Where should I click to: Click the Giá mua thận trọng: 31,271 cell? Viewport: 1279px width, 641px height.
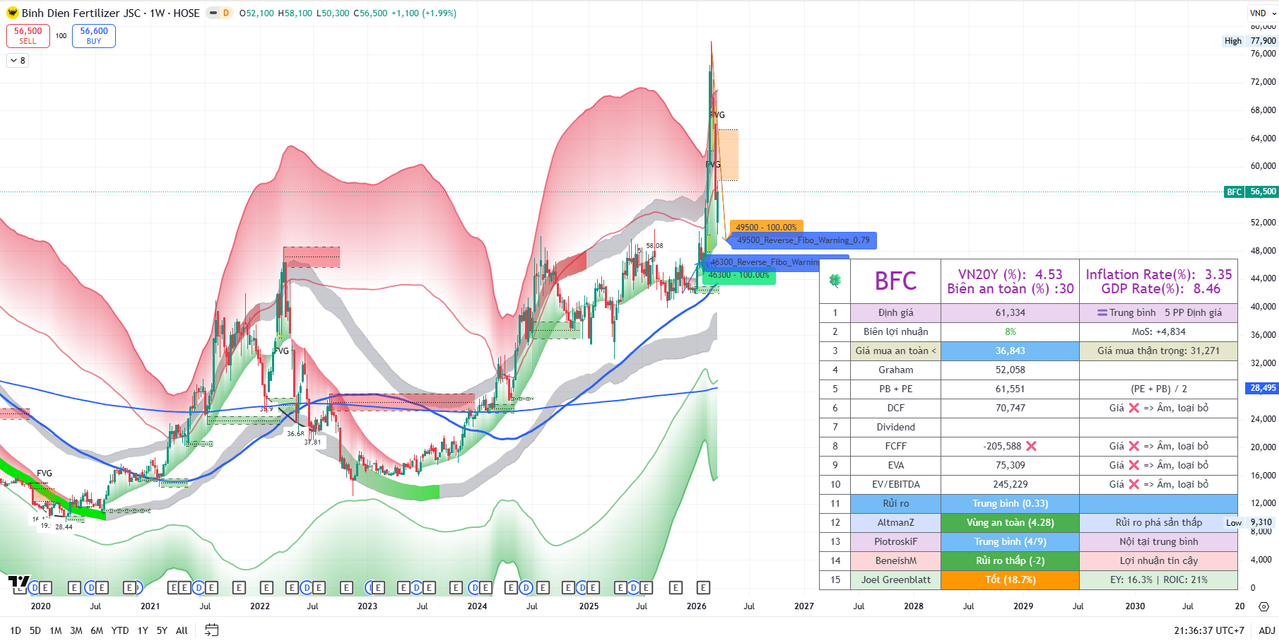[x=1159, y=351]
